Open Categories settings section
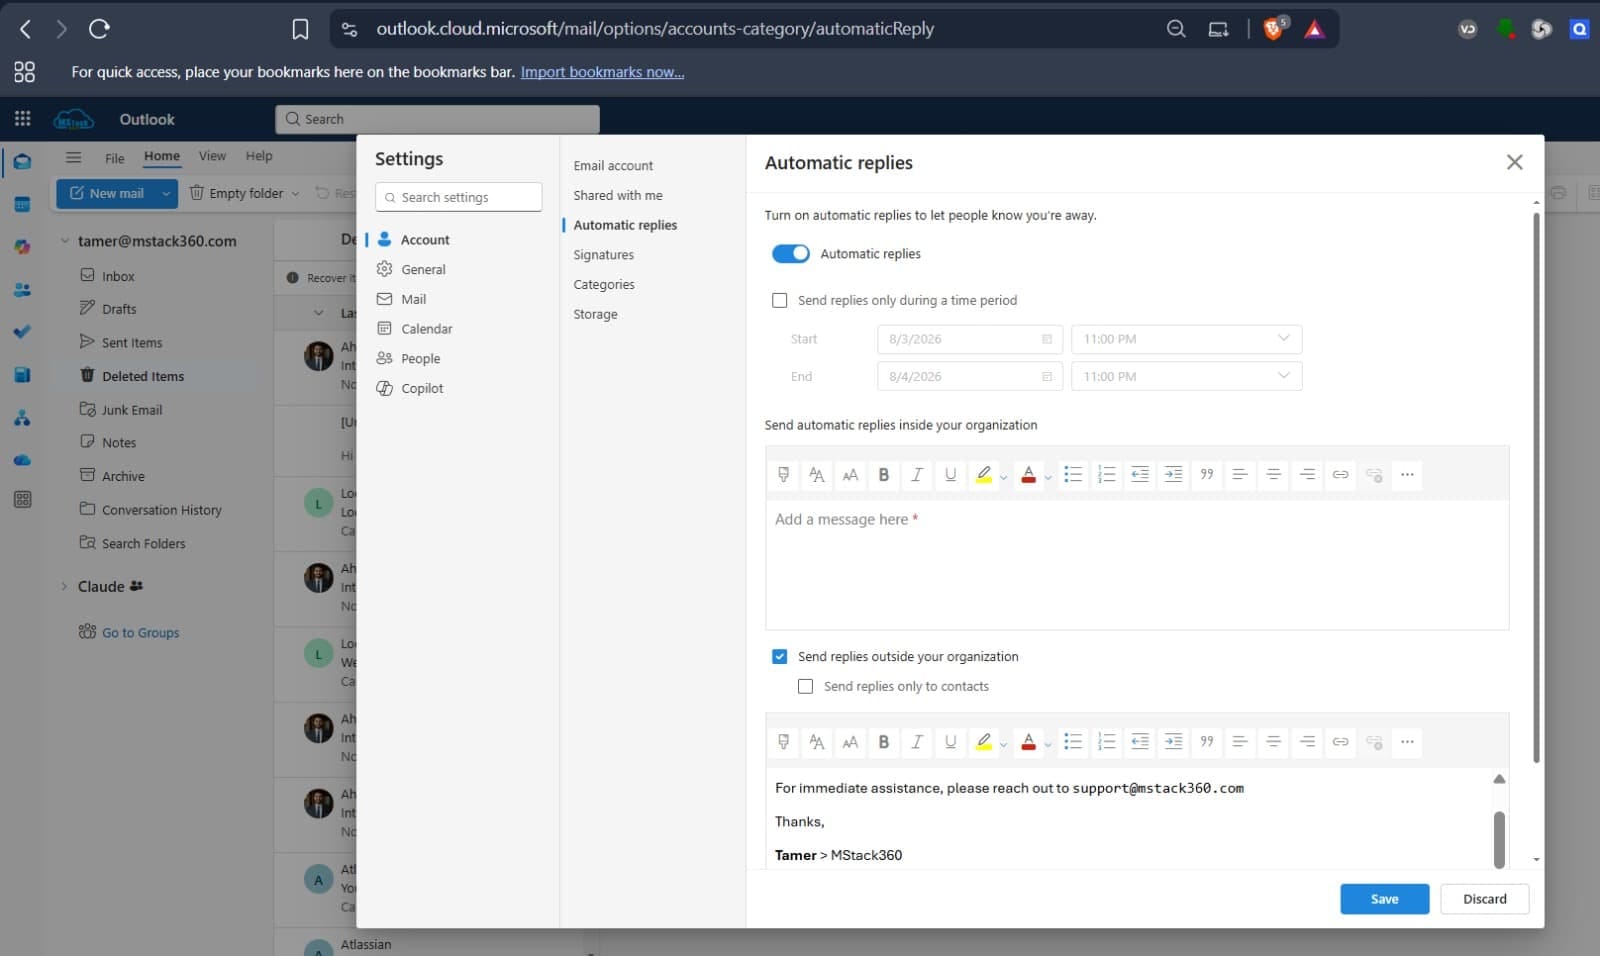The width and height of the screenshot is (1600, 956). (604, 285)
